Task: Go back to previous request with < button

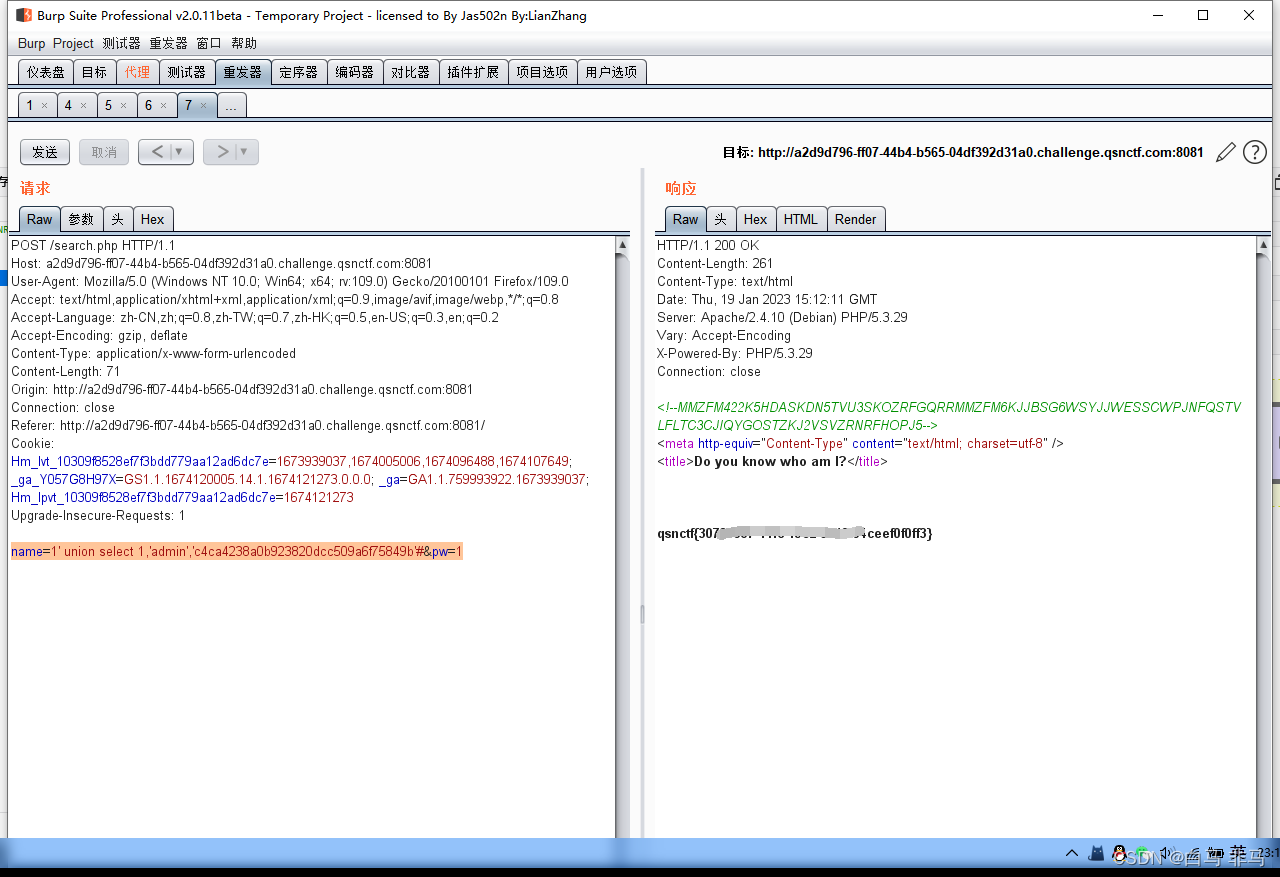Action: [x=157, y=152]
